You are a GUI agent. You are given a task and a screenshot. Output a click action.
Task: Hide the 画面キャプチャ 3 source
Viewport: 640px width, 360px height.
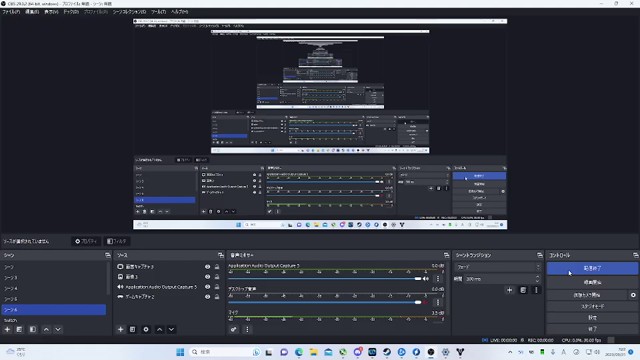pos(207,267)
